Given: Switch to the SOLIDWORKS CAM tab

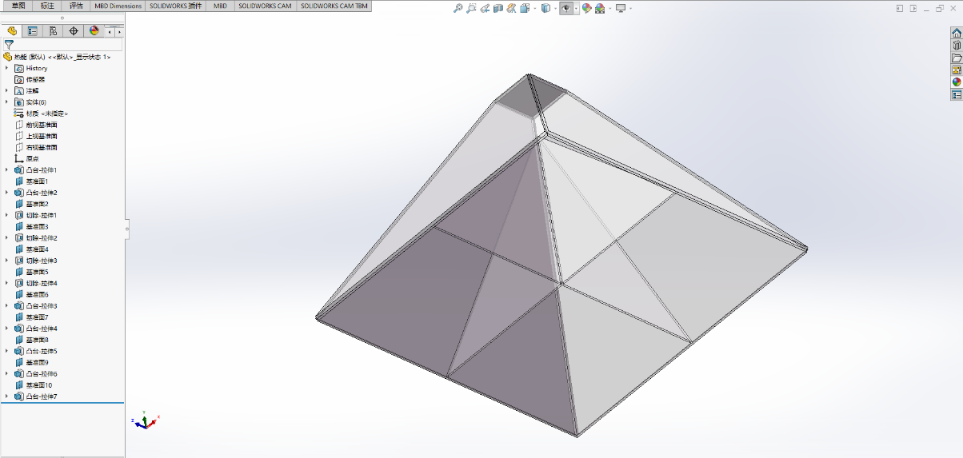Looking at the screenshot, I should pyautogui.click(x=264, y=5).
